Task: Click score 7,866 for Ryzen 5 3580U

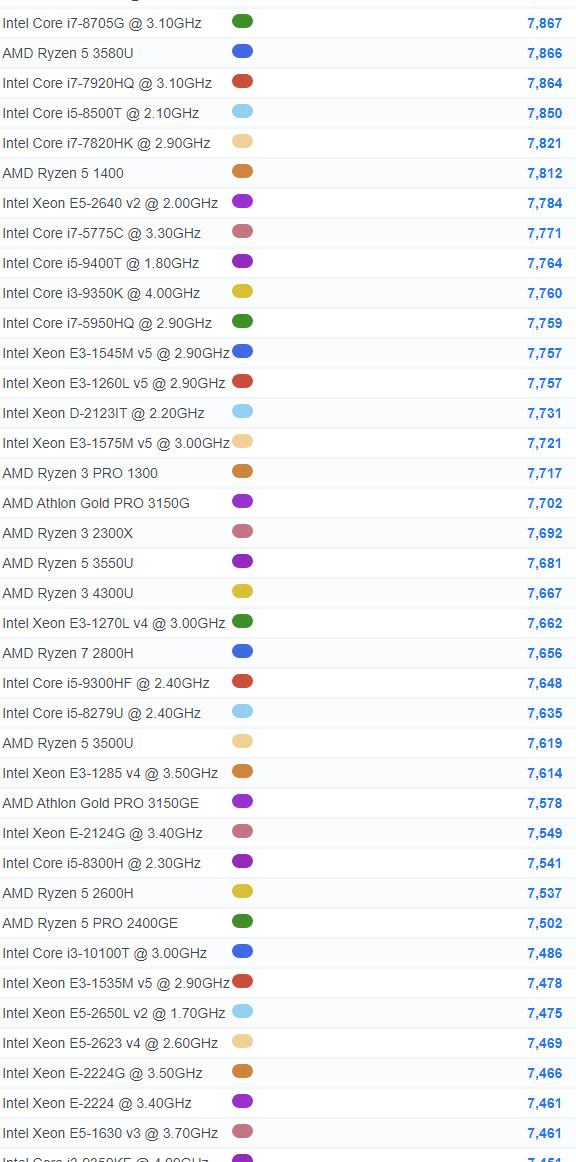Action: click(x=545, y=53)
